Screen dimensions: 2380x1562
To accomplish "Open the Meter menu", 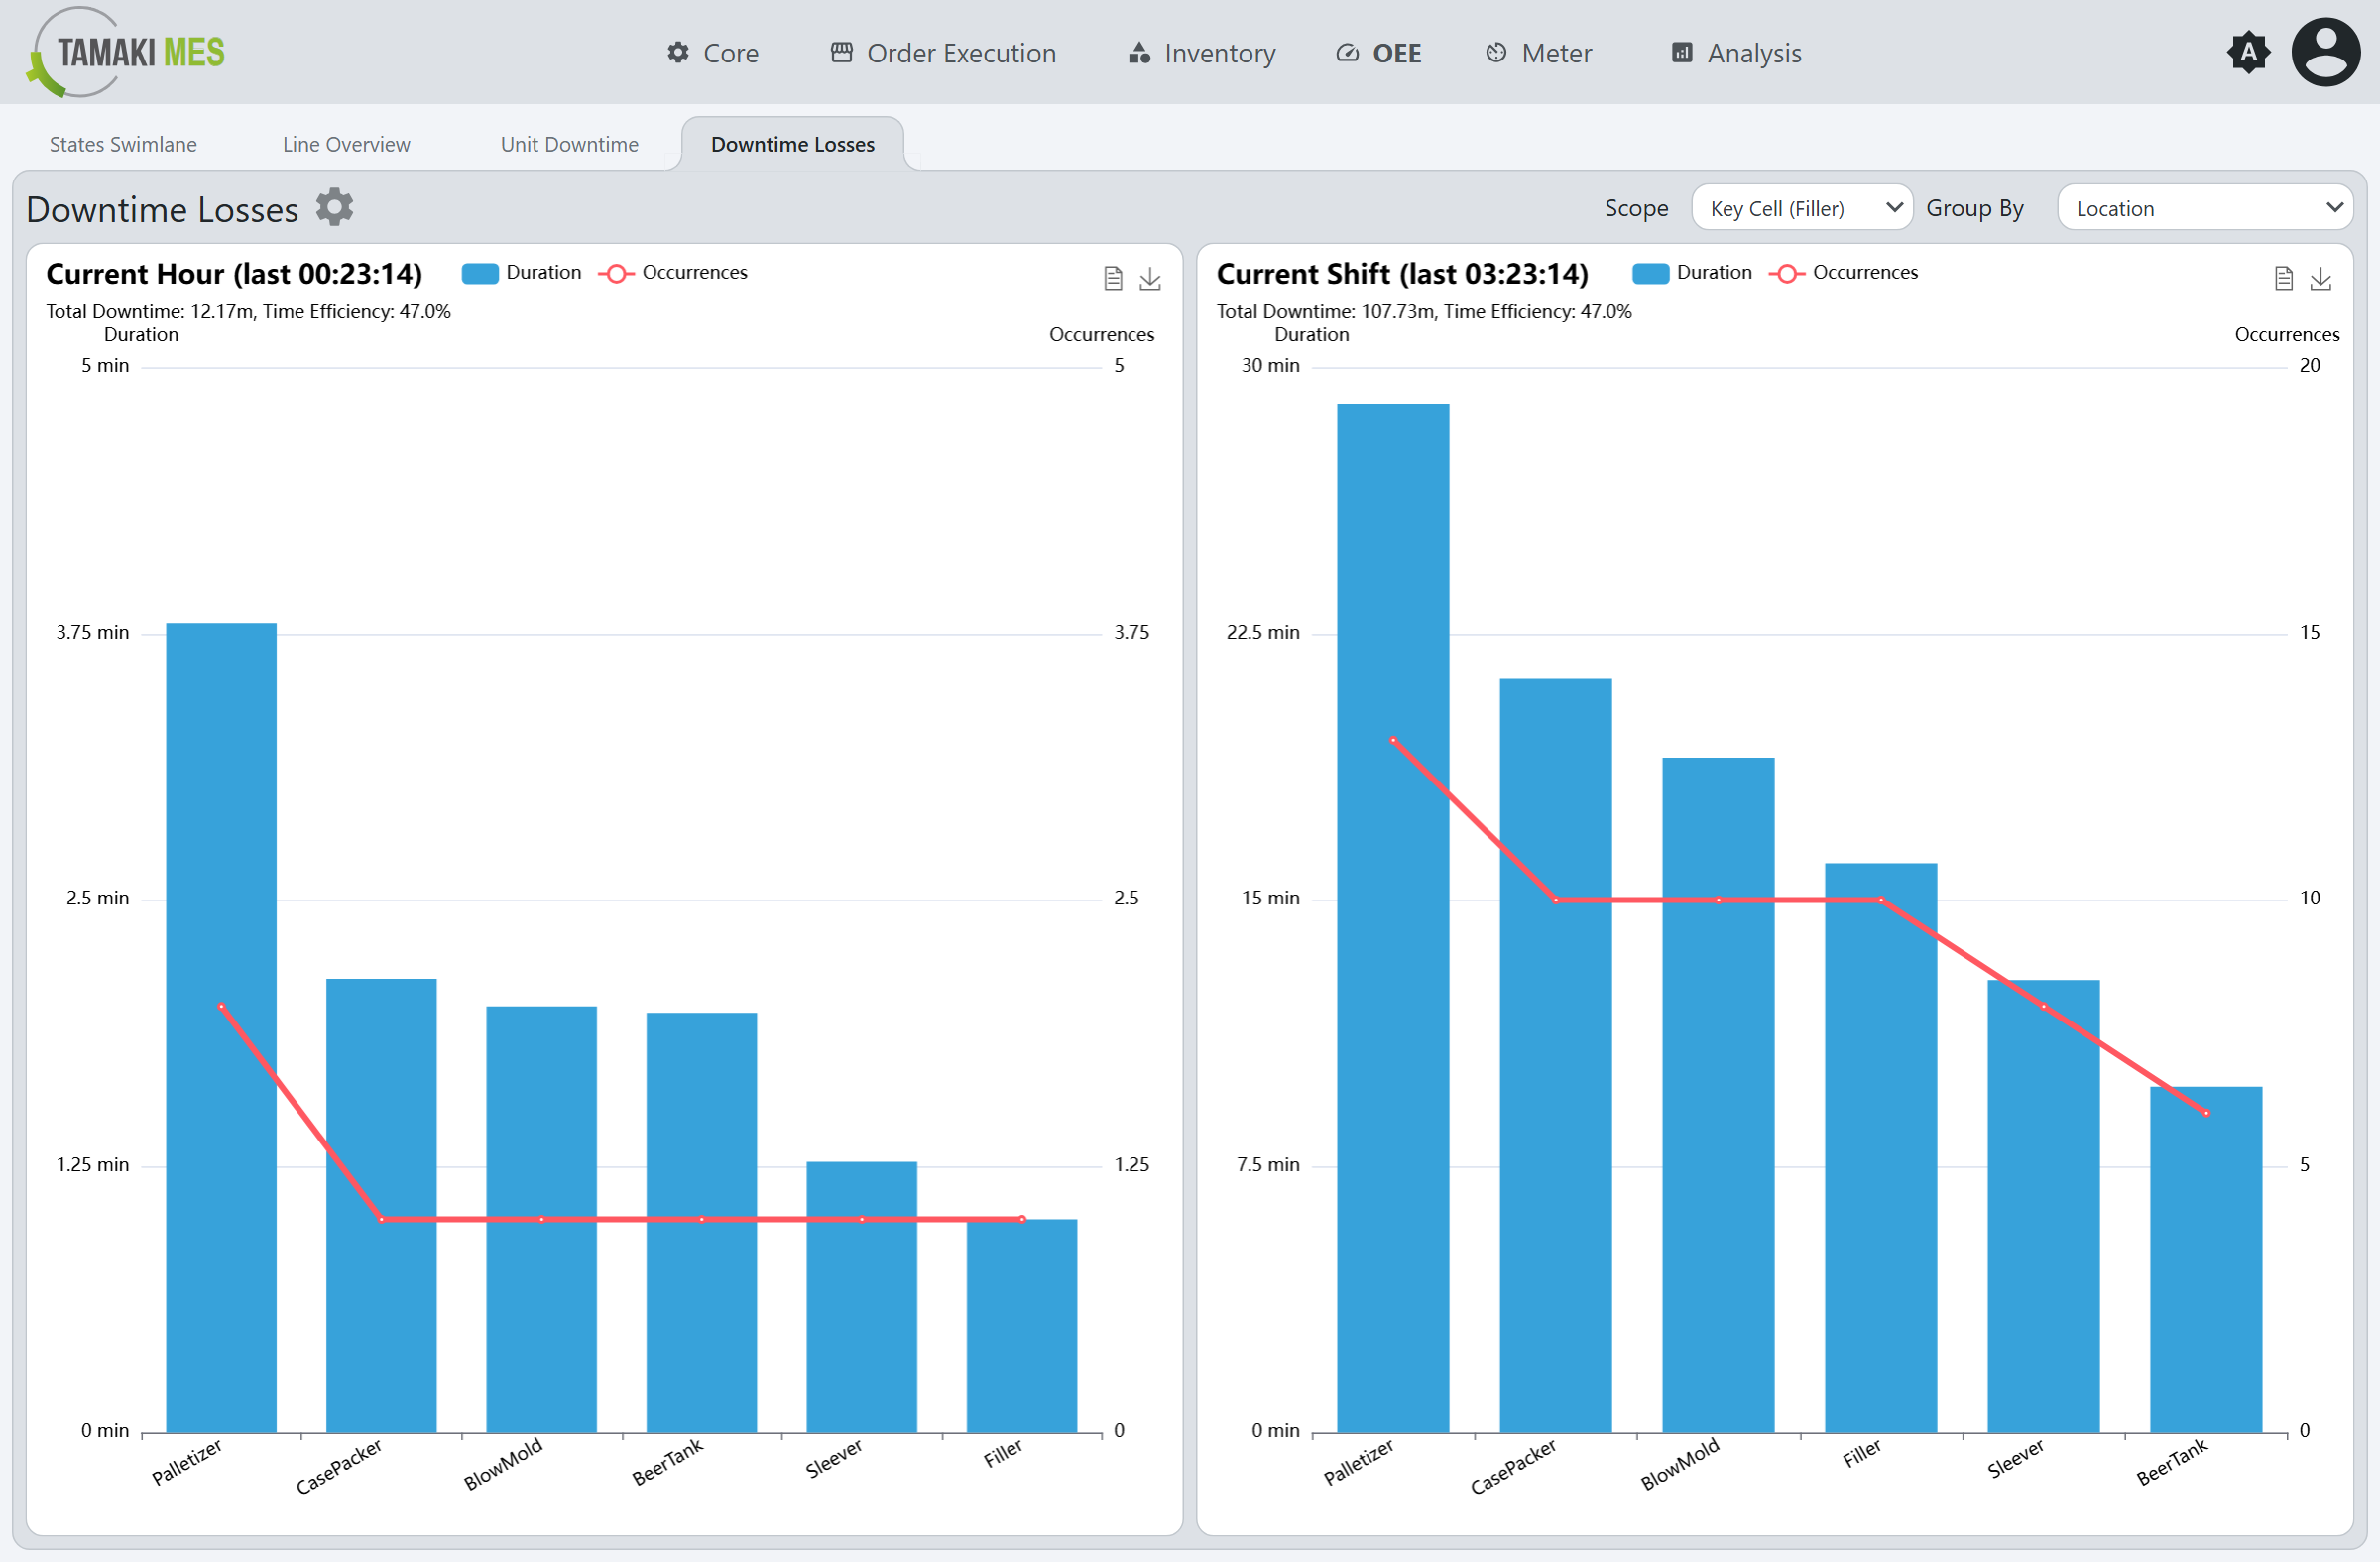I will (1538, 53).
